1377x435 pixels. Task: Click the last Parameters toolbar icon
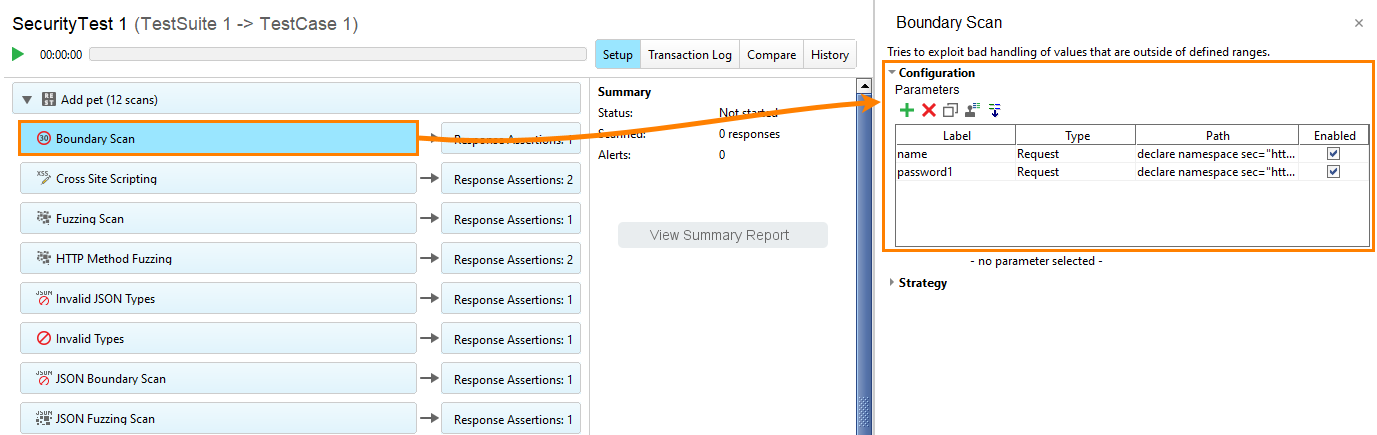pos(994,110)
